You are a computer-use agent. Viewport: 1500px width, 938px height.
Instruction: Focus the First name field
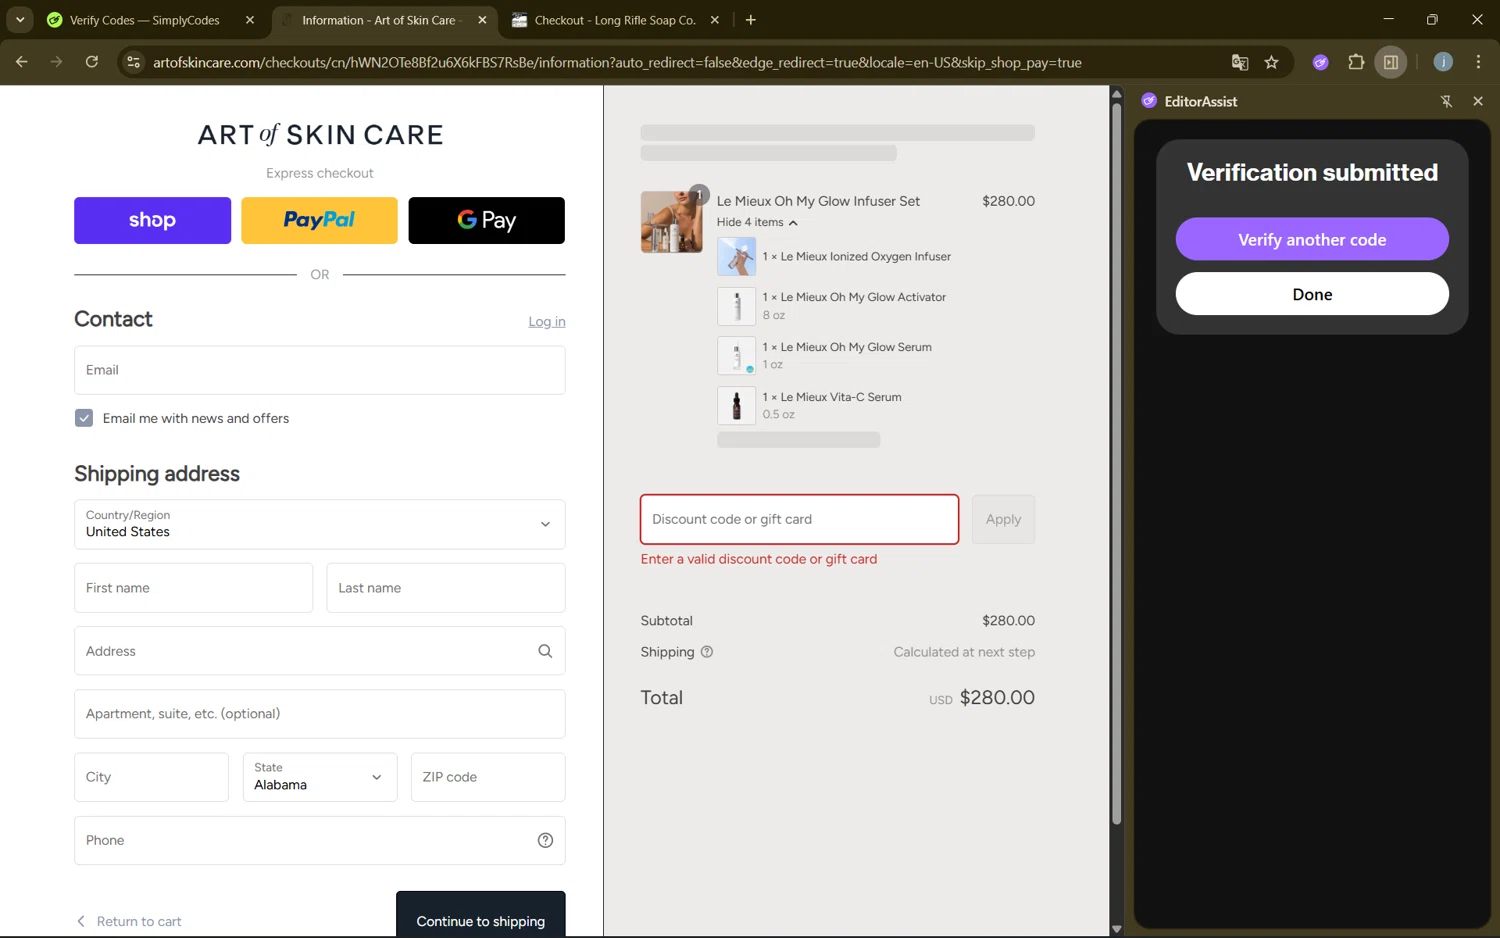pos(193,588)
